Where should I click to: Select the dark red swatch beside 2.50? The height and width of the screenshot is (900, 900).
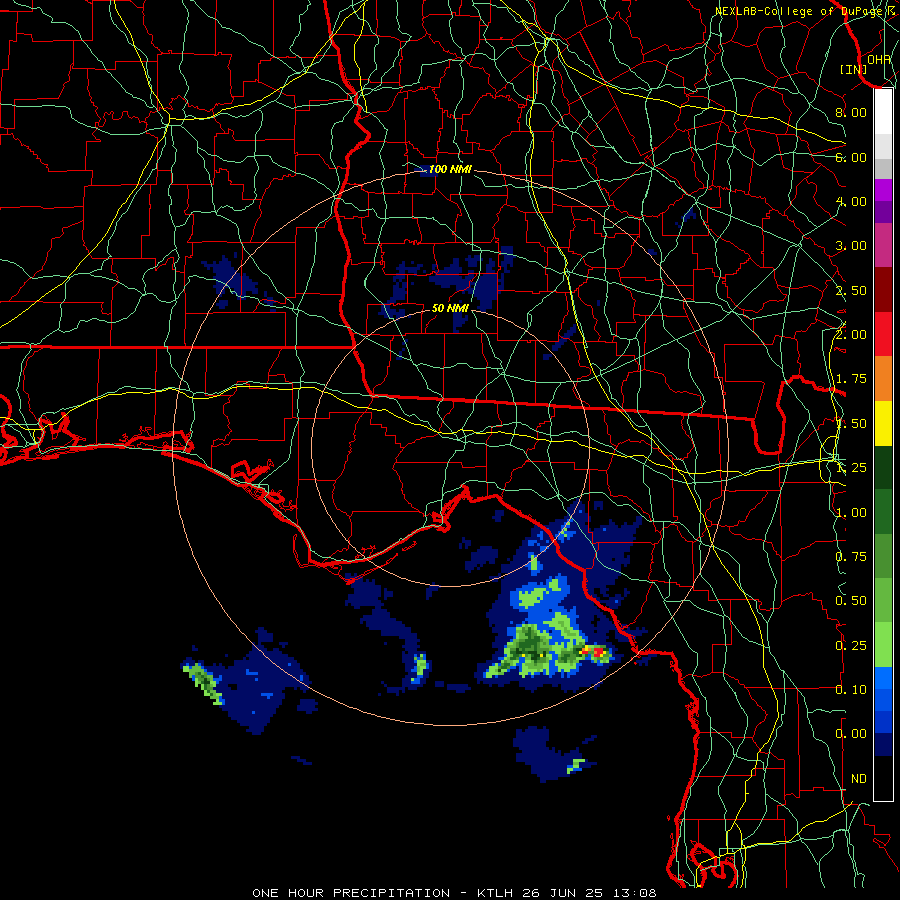(883, 290)
